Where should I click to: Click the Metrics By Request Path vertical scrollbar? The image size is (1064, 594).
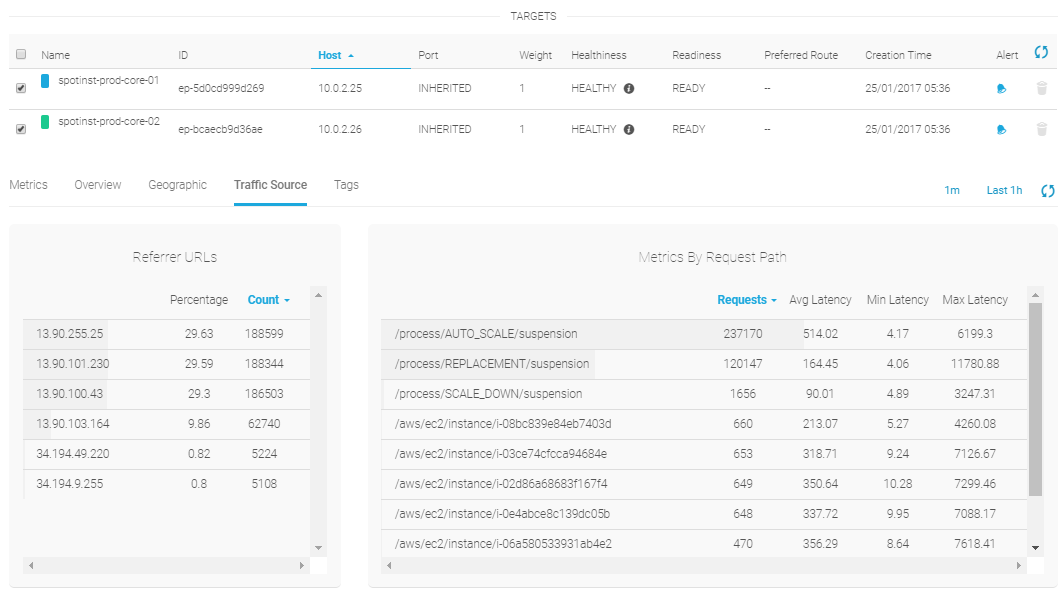click(1035, 400)
